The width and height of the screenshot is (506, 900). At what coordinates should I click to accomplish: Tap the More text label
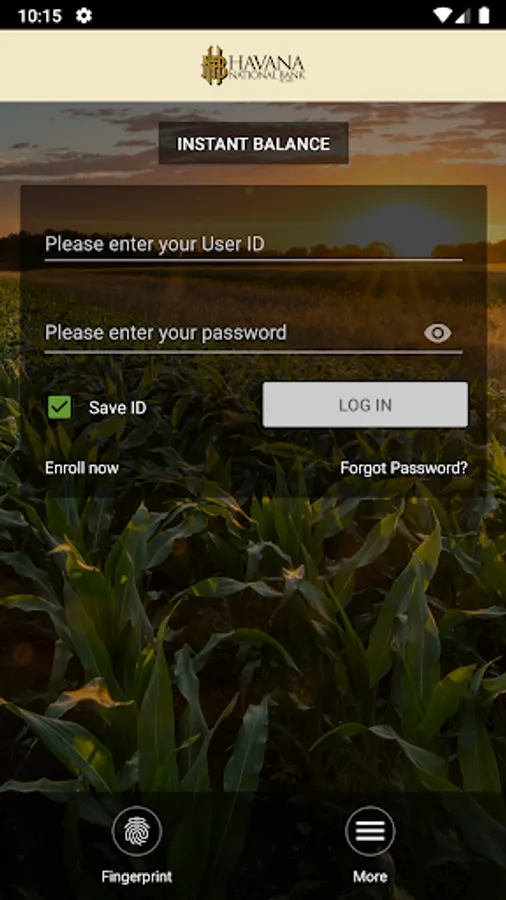click(x=370, y=877)
